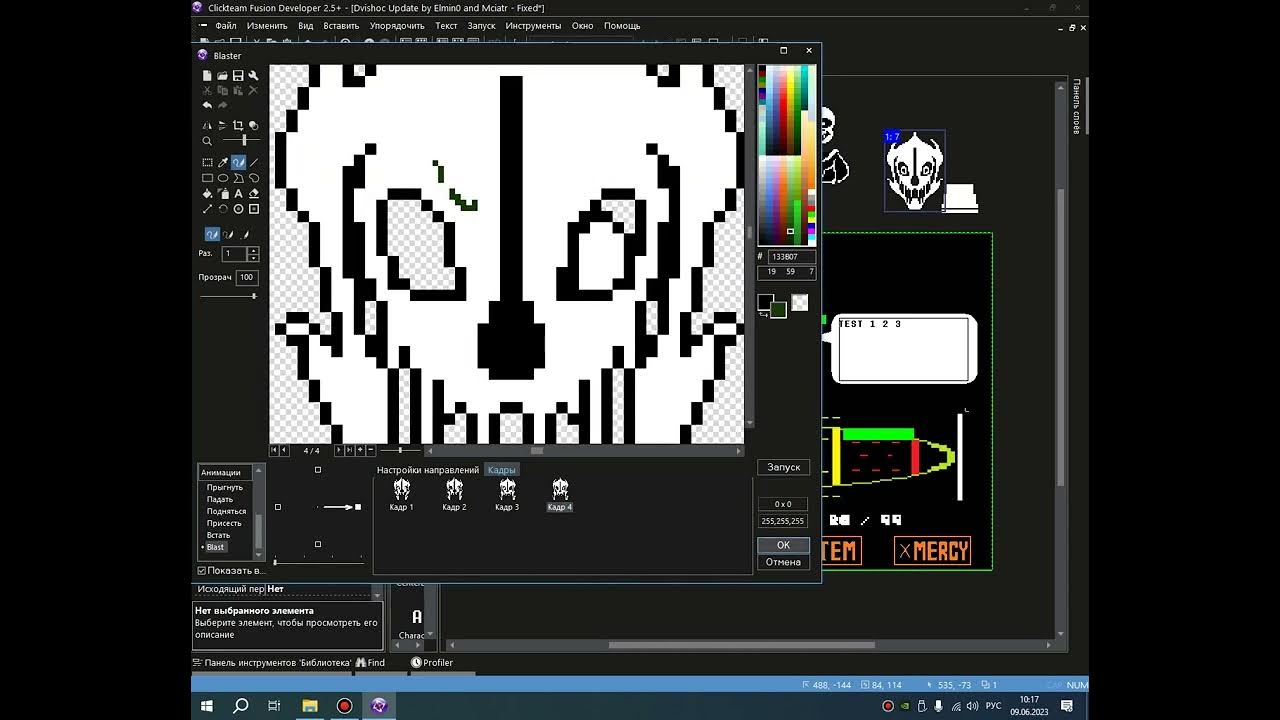Click the hex color field 133B07
The image size is (1280, 720).
[792, 257]
